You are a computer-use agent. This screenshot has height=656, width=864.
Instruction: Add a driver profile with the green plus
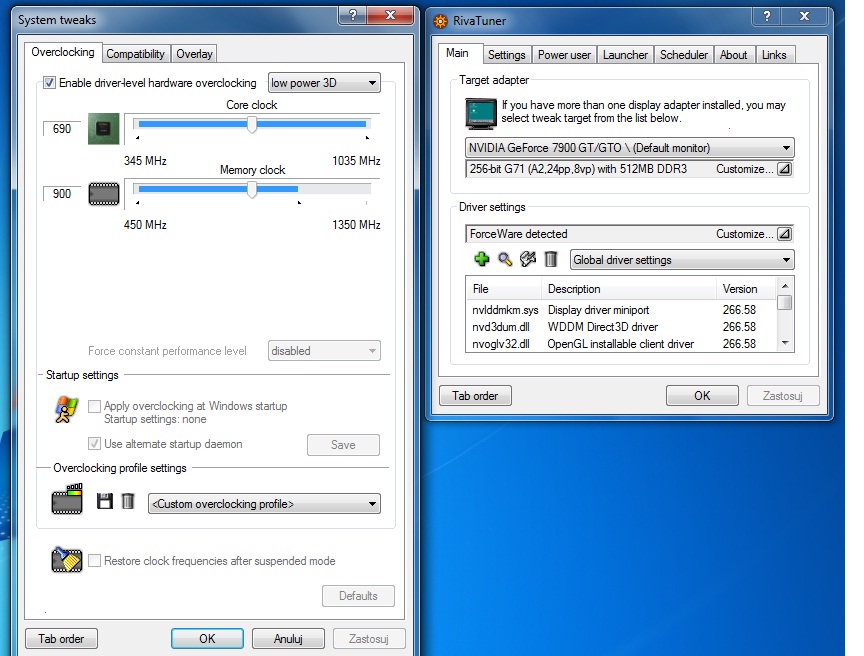[482, 259]
